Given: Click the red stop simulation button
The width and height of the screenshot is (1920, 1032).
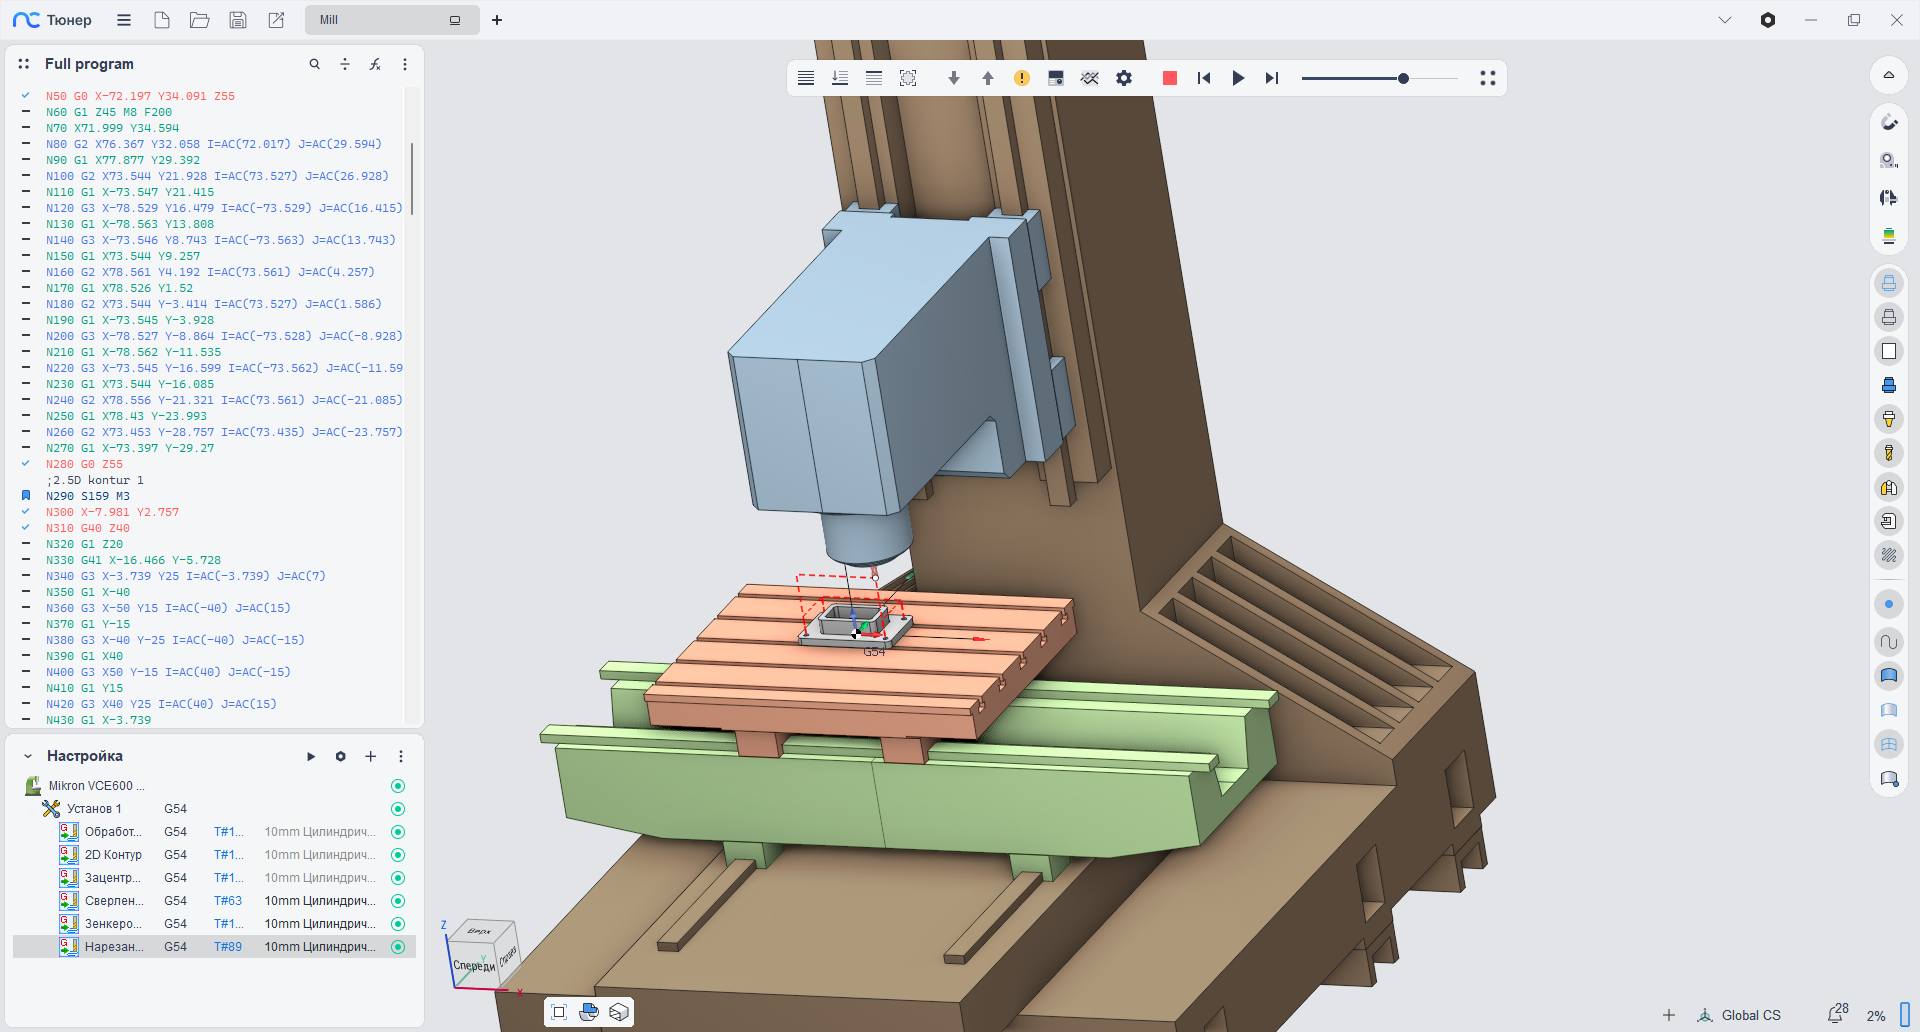Looking at the screenshot, I should (x=1169, y=78).
